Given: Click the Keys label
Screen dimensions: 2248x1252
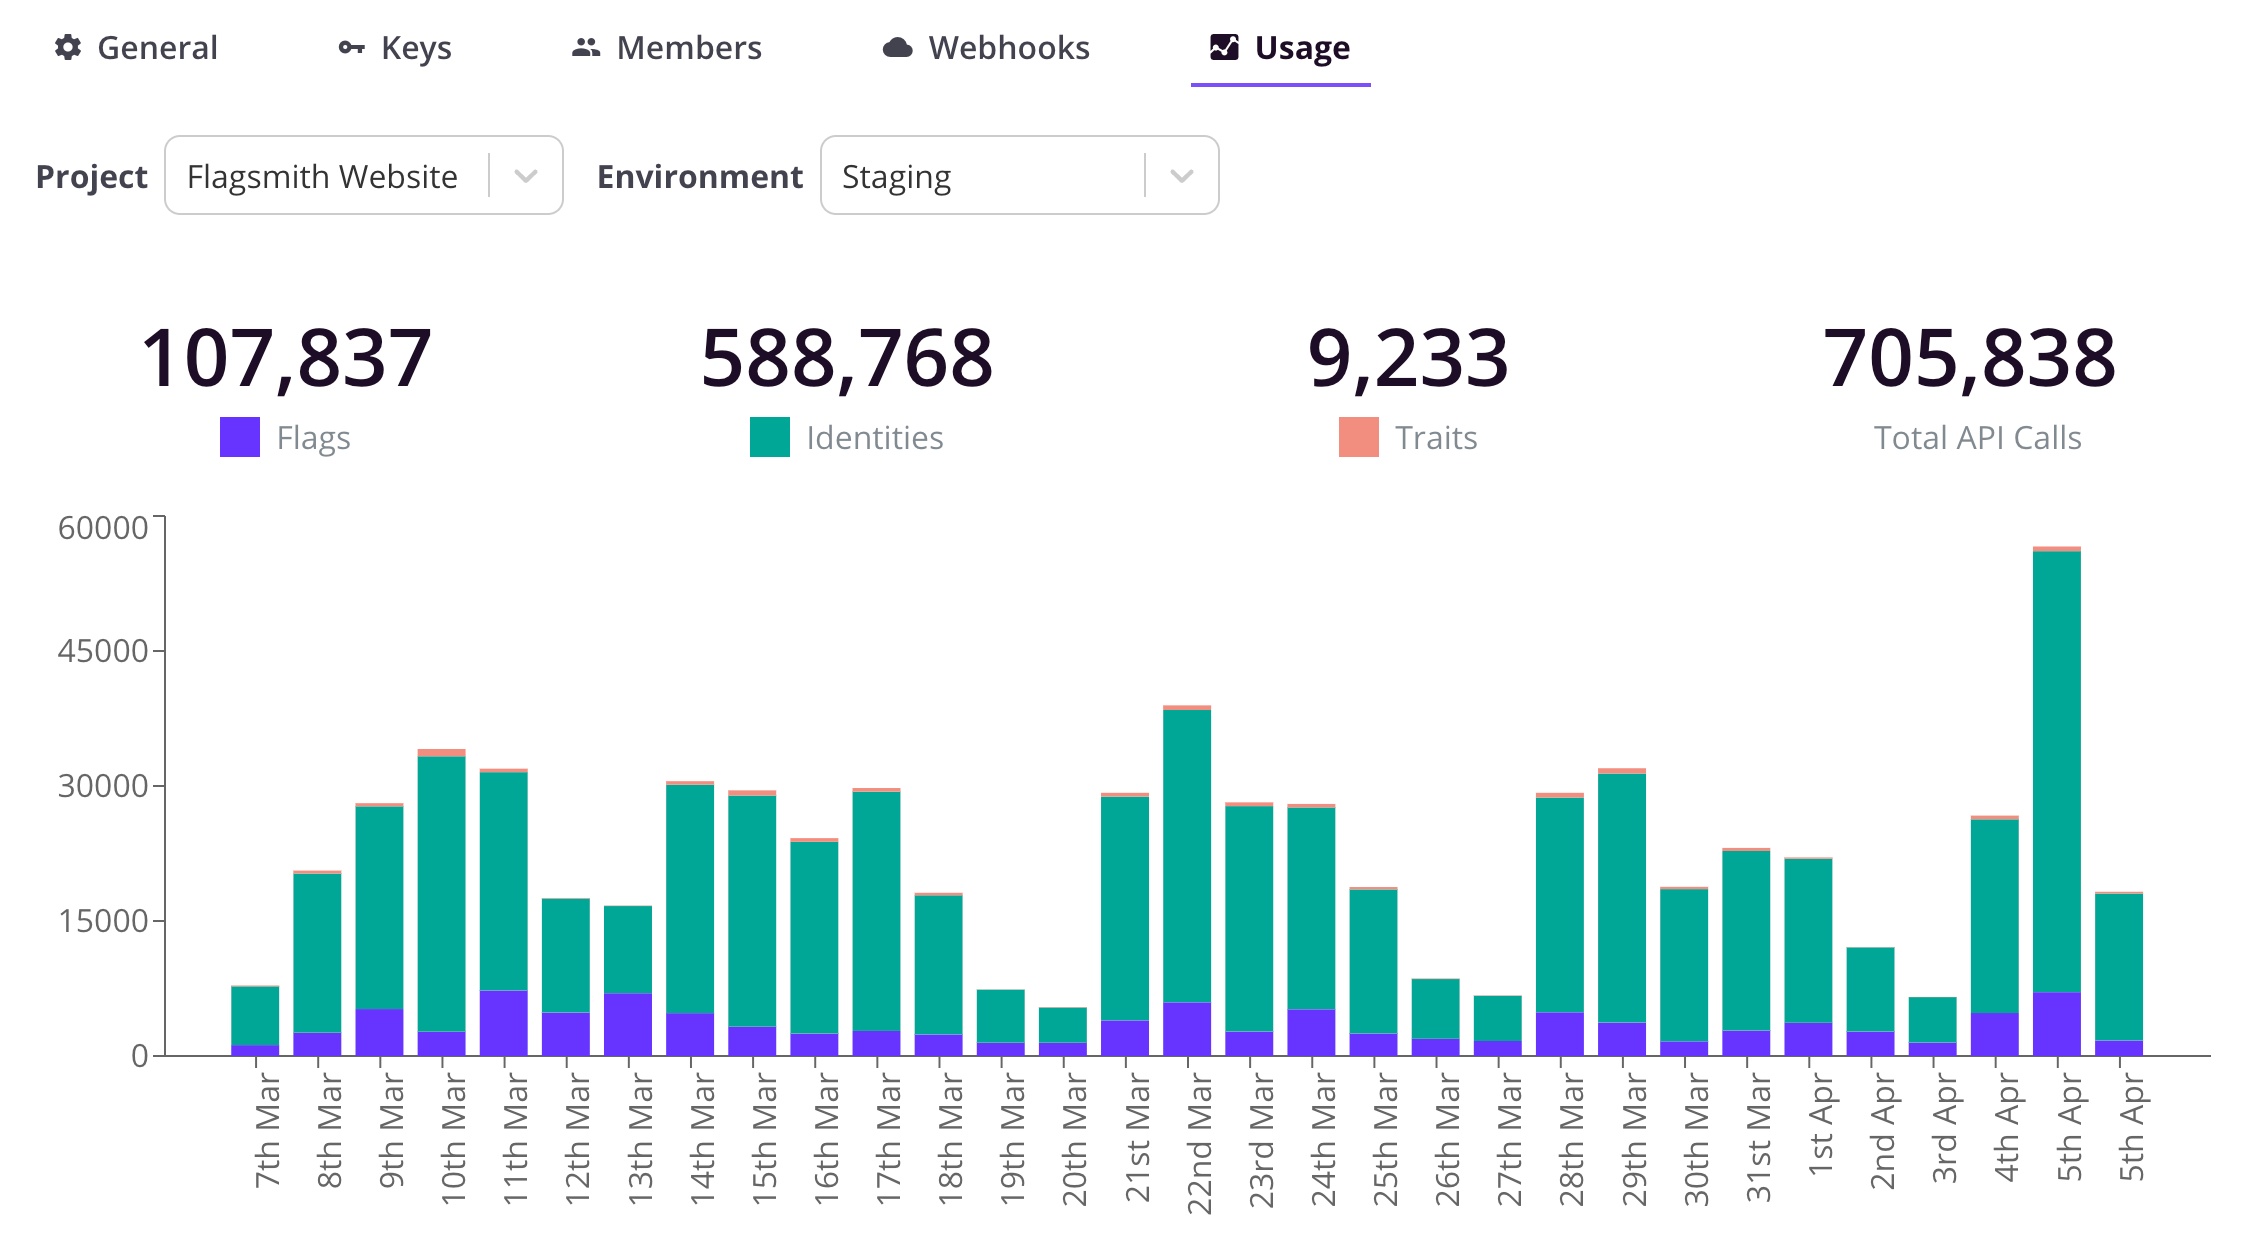Looking at the screenshot, I should click(x=416, y=47).
